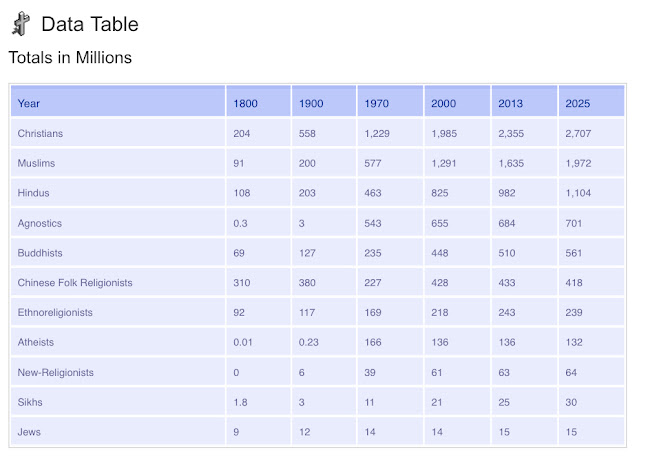Click the Atheists 1800 value 0.01
This screenshot has height=469, width=650.
point(243,343)
